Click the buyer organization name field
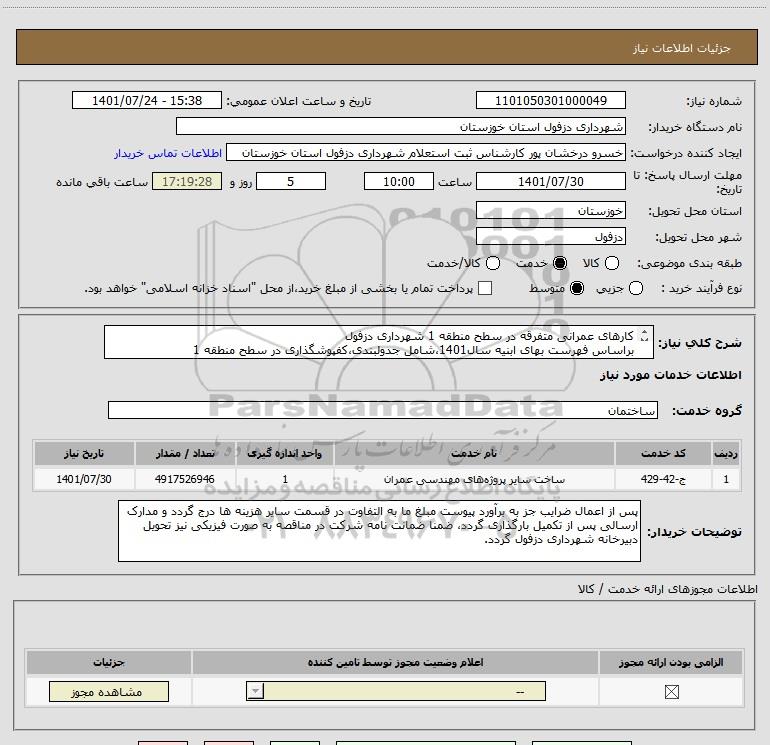 point(401,126)
